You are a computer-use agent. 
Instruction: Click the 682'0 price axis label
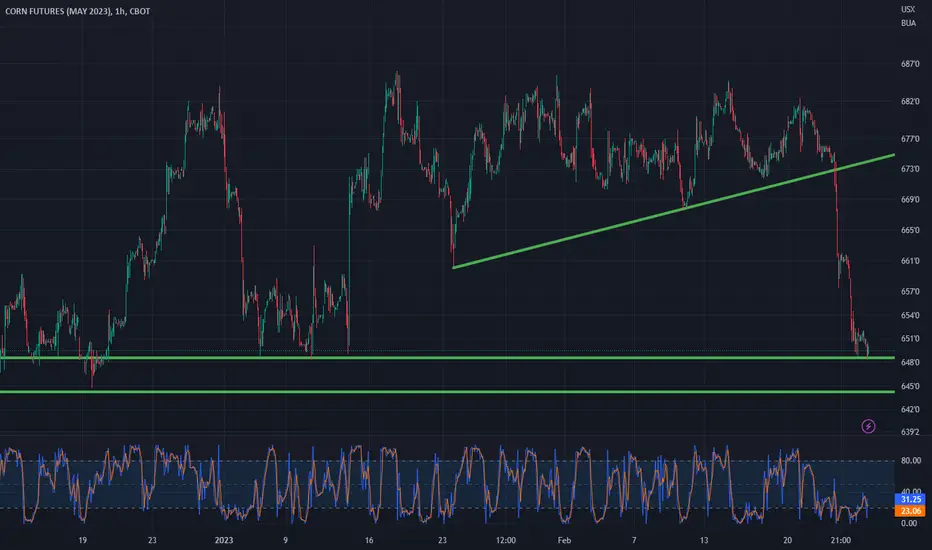pyautogui.click(x=910, y=102)
